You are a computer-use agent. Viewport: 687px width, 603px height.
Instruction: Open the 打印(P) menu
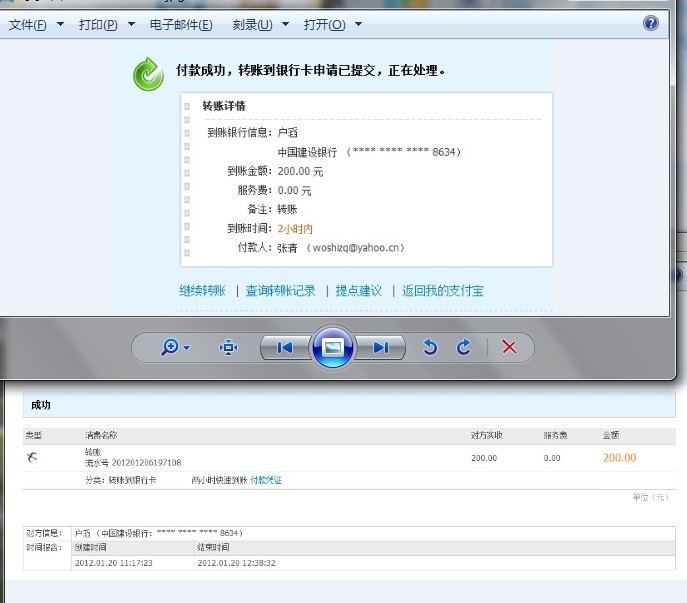tap(98, 25)
